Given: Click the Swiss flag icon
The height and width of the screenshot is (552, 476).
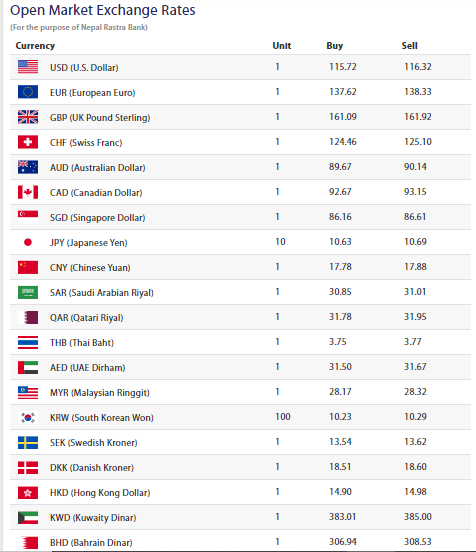Looking at the screenshot, I should pyautogui.click(x=28, y=142).
